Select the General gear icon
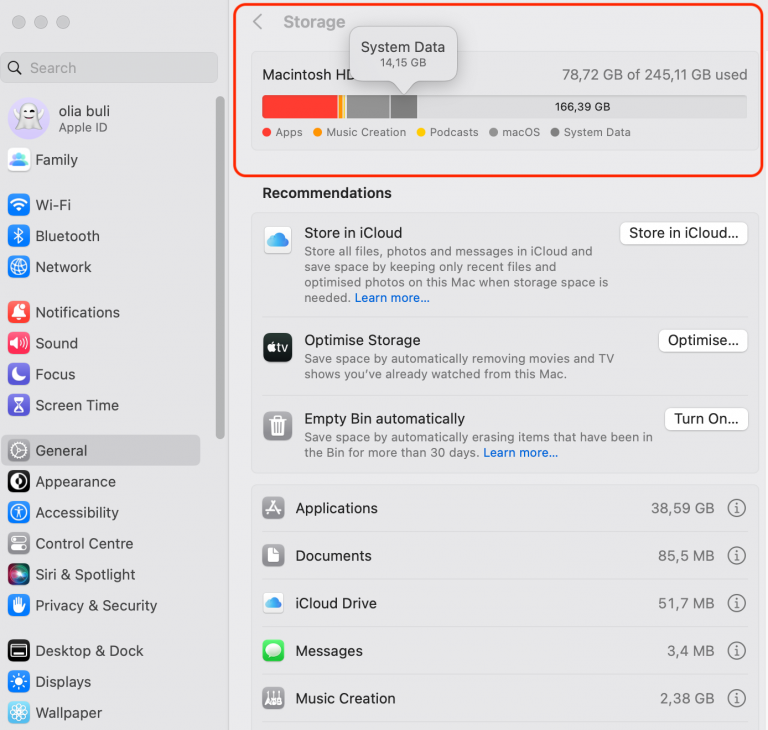This screenshot has height=730, width=768. (19, 450)
